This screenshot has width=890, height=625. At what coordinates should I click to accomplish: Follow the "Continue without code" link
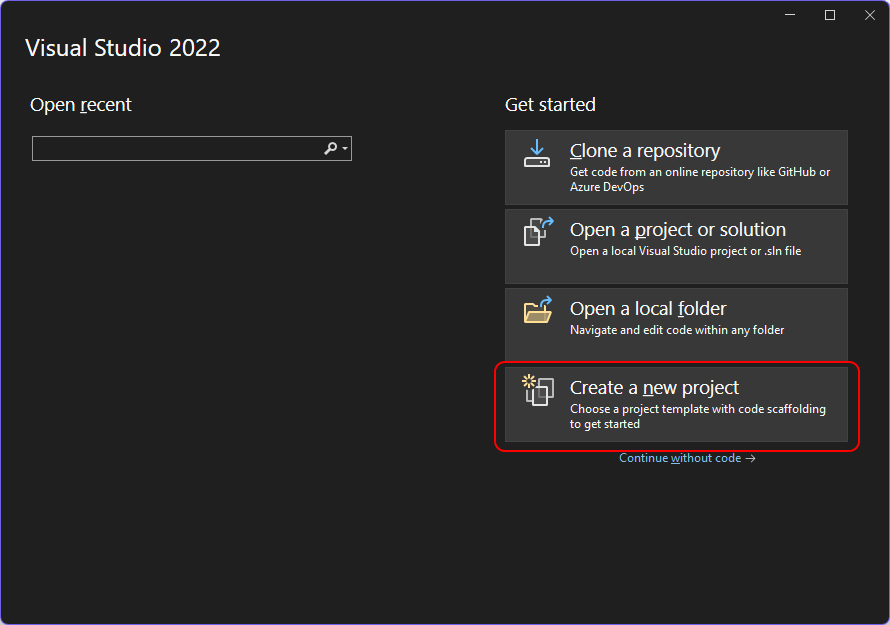tap(680, 458)
